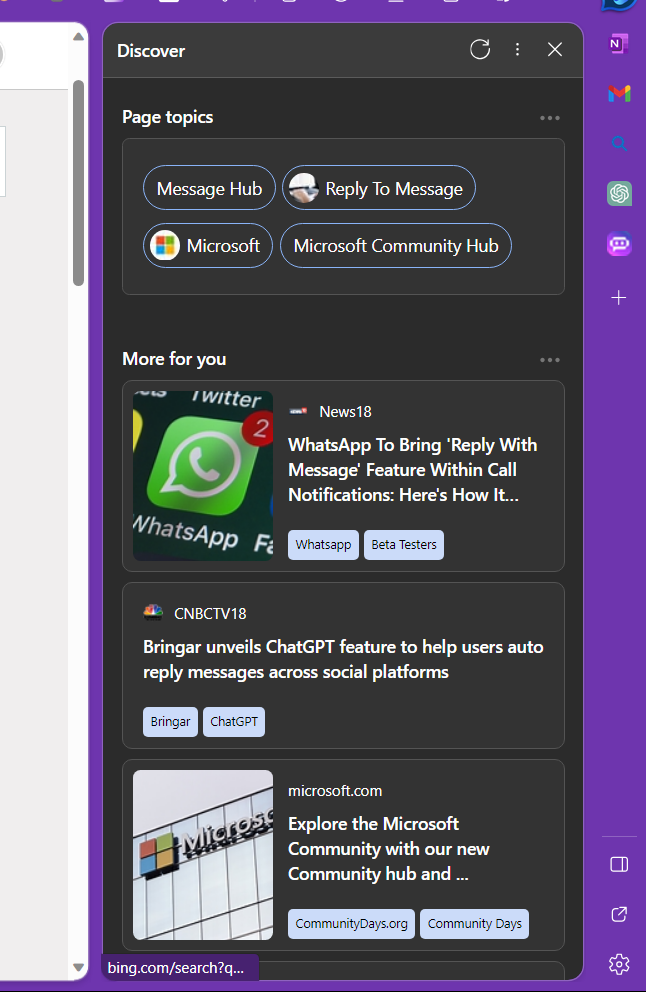Open OneNote from the sidebar
The height and width of the screenshot is (992, 646).
pos(619,44)
